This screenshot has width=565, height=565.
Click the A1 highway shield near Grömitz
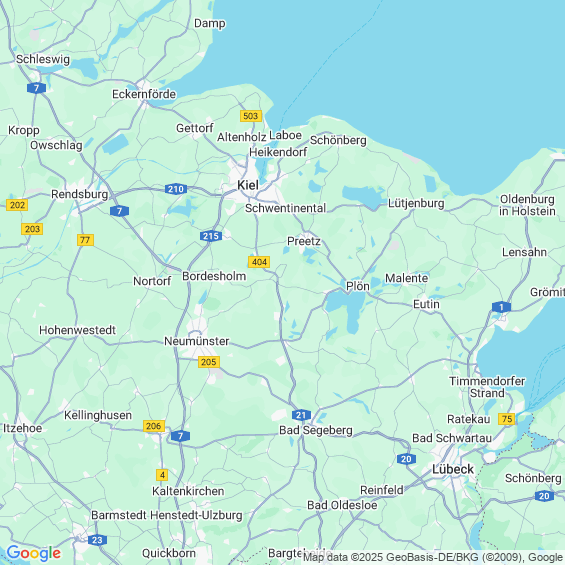[501, 307]
